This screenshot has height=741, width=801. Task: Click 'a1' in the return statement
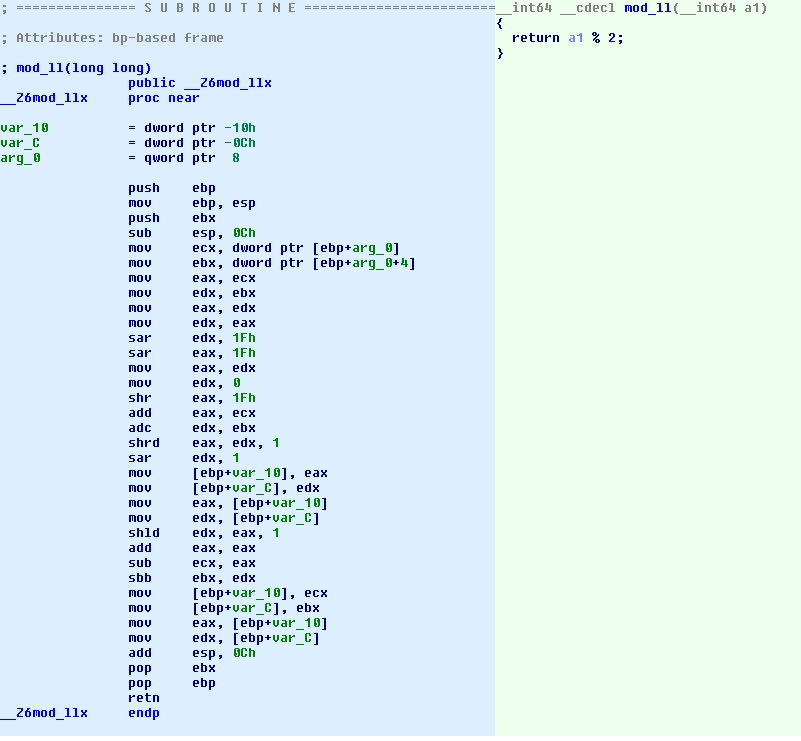(x=575, y=38)
